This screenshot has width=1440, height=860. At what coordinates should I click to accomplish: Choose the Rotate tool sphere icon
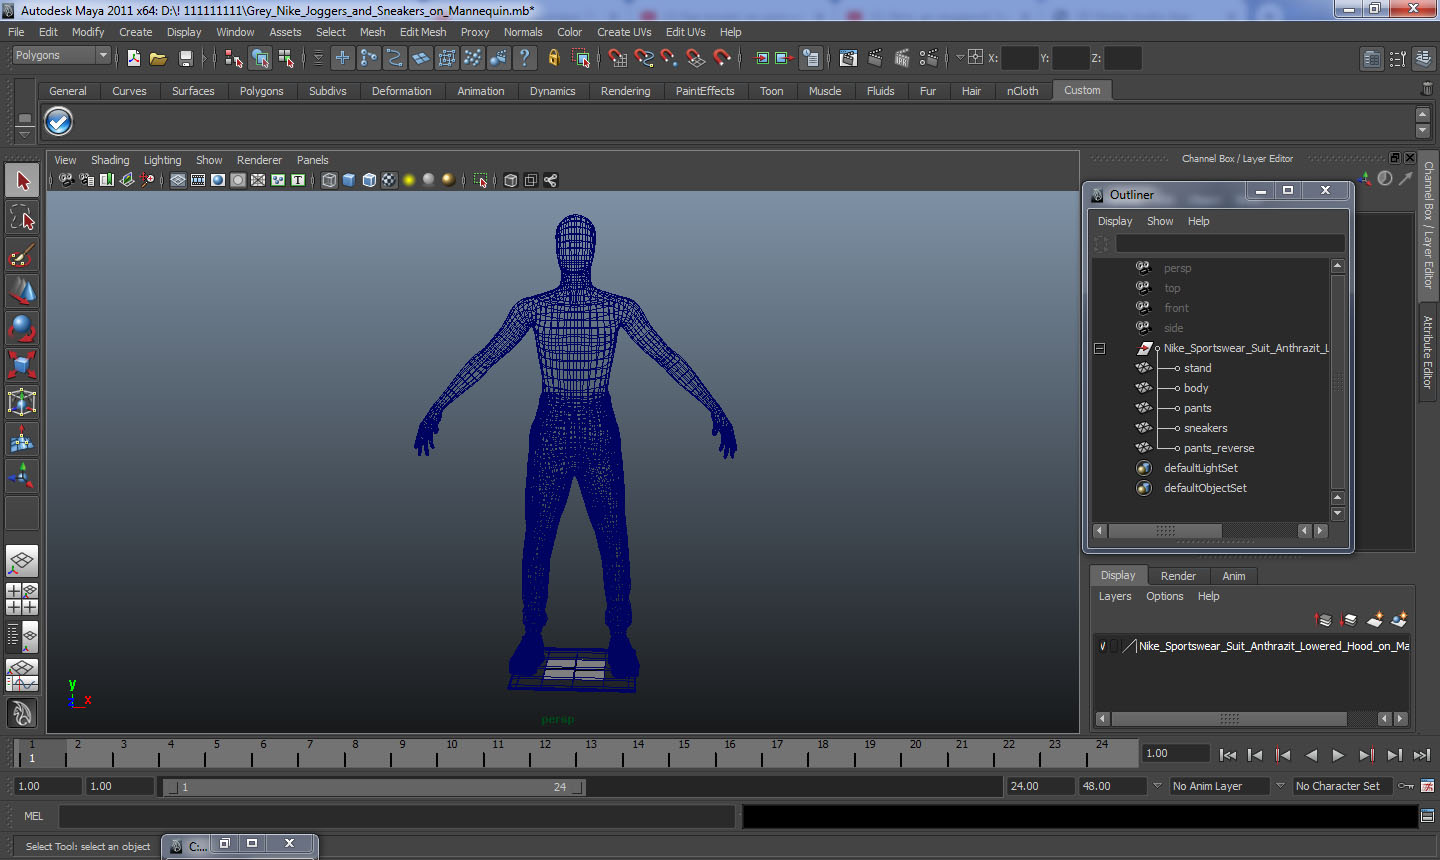point(22,328)
